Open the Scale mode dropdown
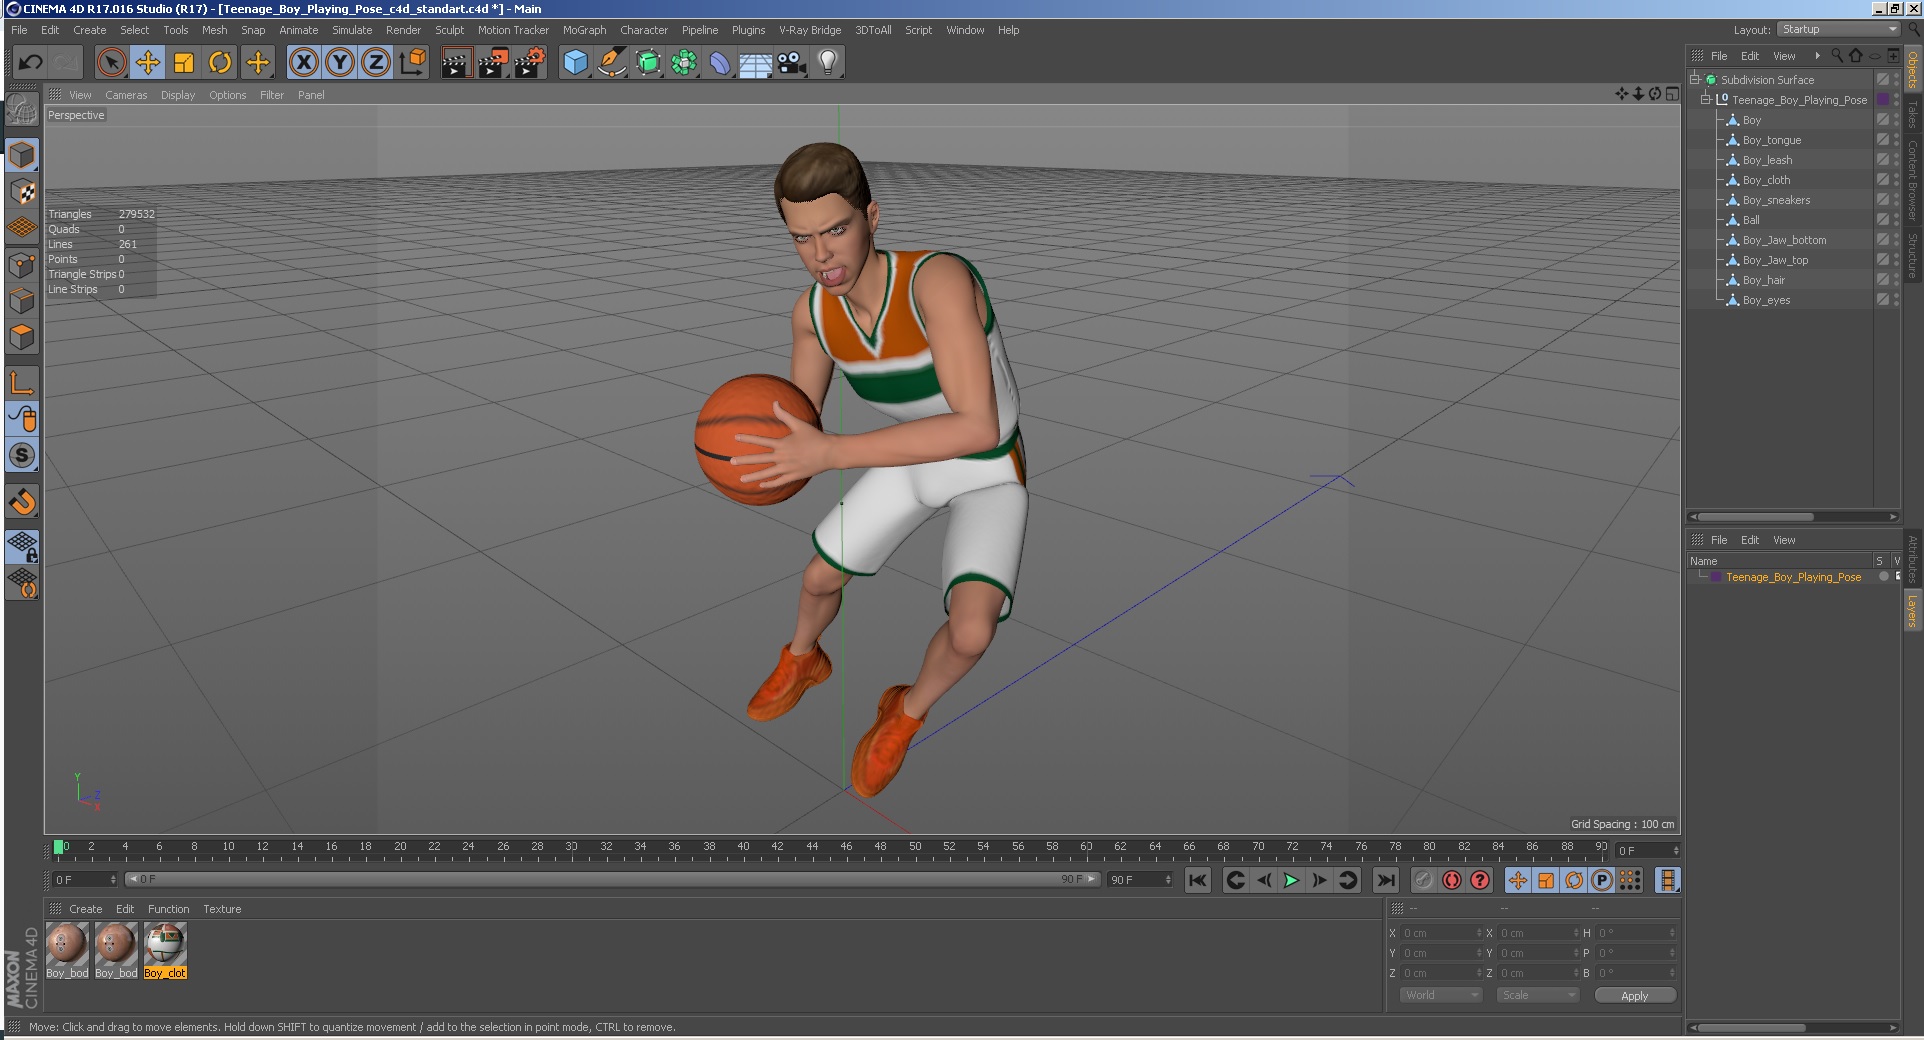This screenshot has width=1924, height=1040. [x=1537, y=995]
